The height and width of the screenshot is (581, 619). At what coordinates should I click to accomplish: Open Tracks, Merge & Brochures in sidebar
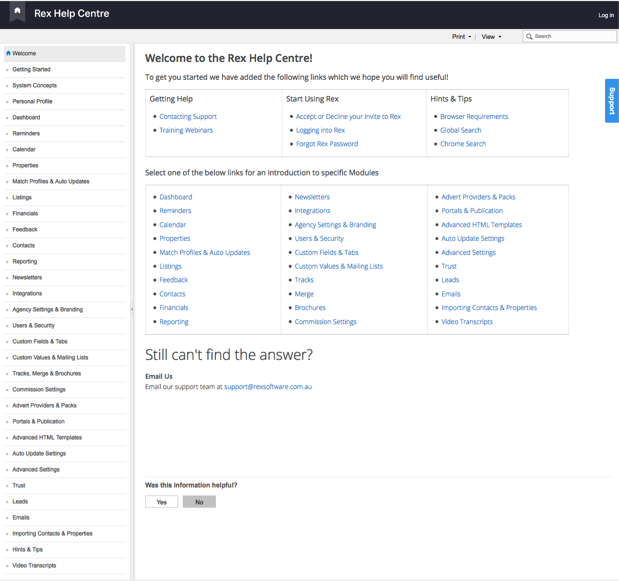coord(46,373)
